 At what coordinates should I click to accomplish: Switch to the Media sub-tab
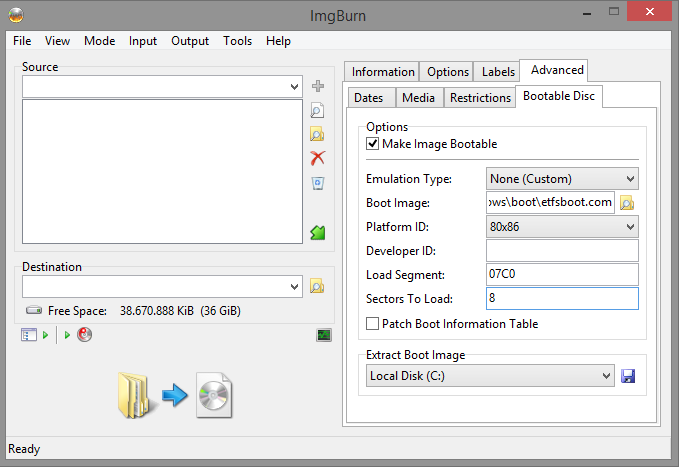[x=418, y=97]
